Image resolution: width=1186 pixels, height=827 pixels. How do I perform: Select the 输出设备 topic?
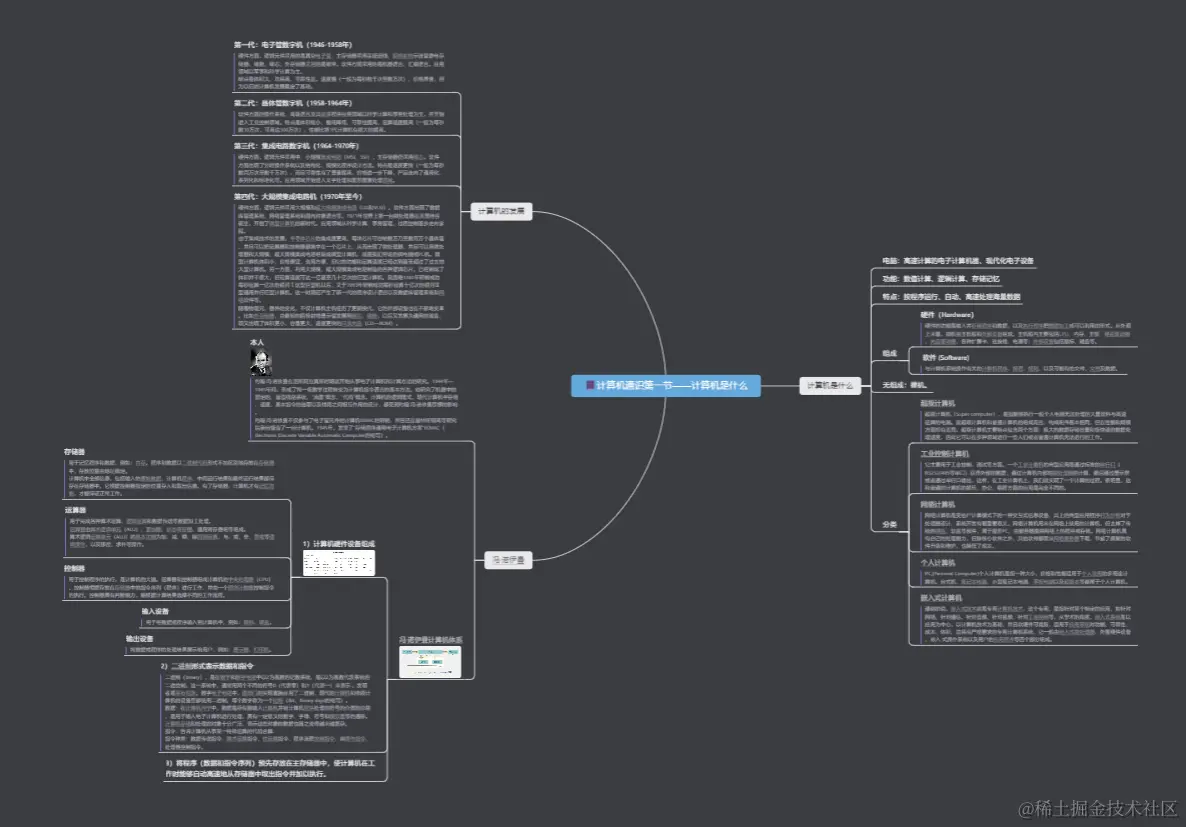(x=139, y=639)
